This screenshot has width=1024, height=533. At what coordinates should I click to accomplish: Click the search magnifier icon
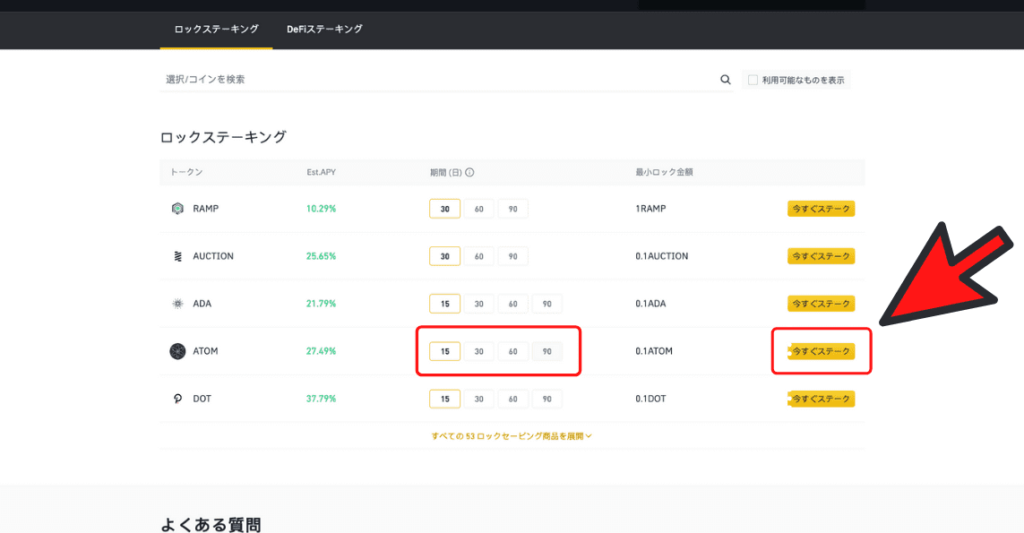click(x=725, y=80)
